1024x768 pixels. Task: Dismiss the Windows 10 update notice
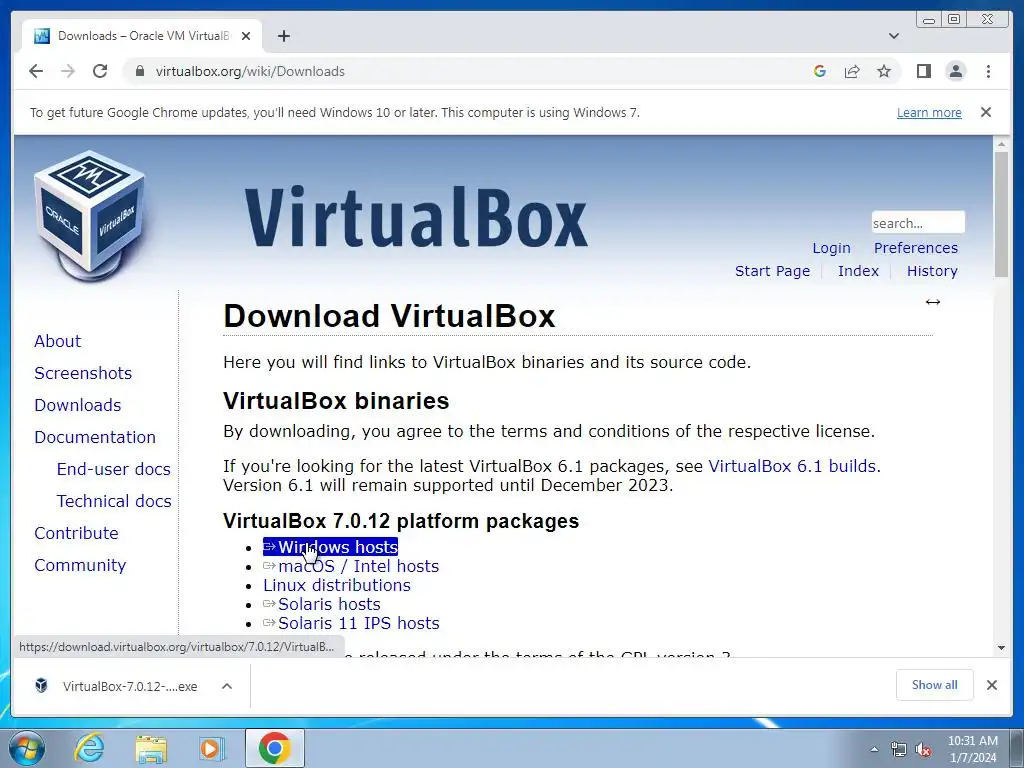[986, 112]
